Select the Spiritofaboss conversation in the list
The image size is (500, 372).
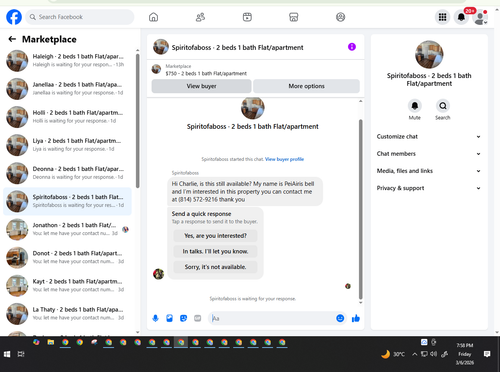68,201
